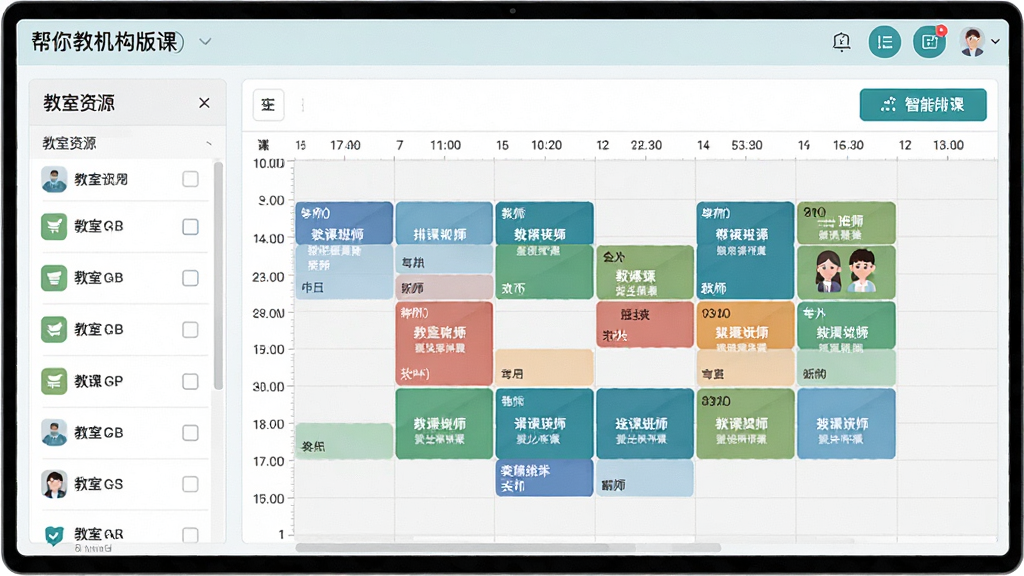Tick the checkbox beside the topmost green cart icon

tap(191, 227)
